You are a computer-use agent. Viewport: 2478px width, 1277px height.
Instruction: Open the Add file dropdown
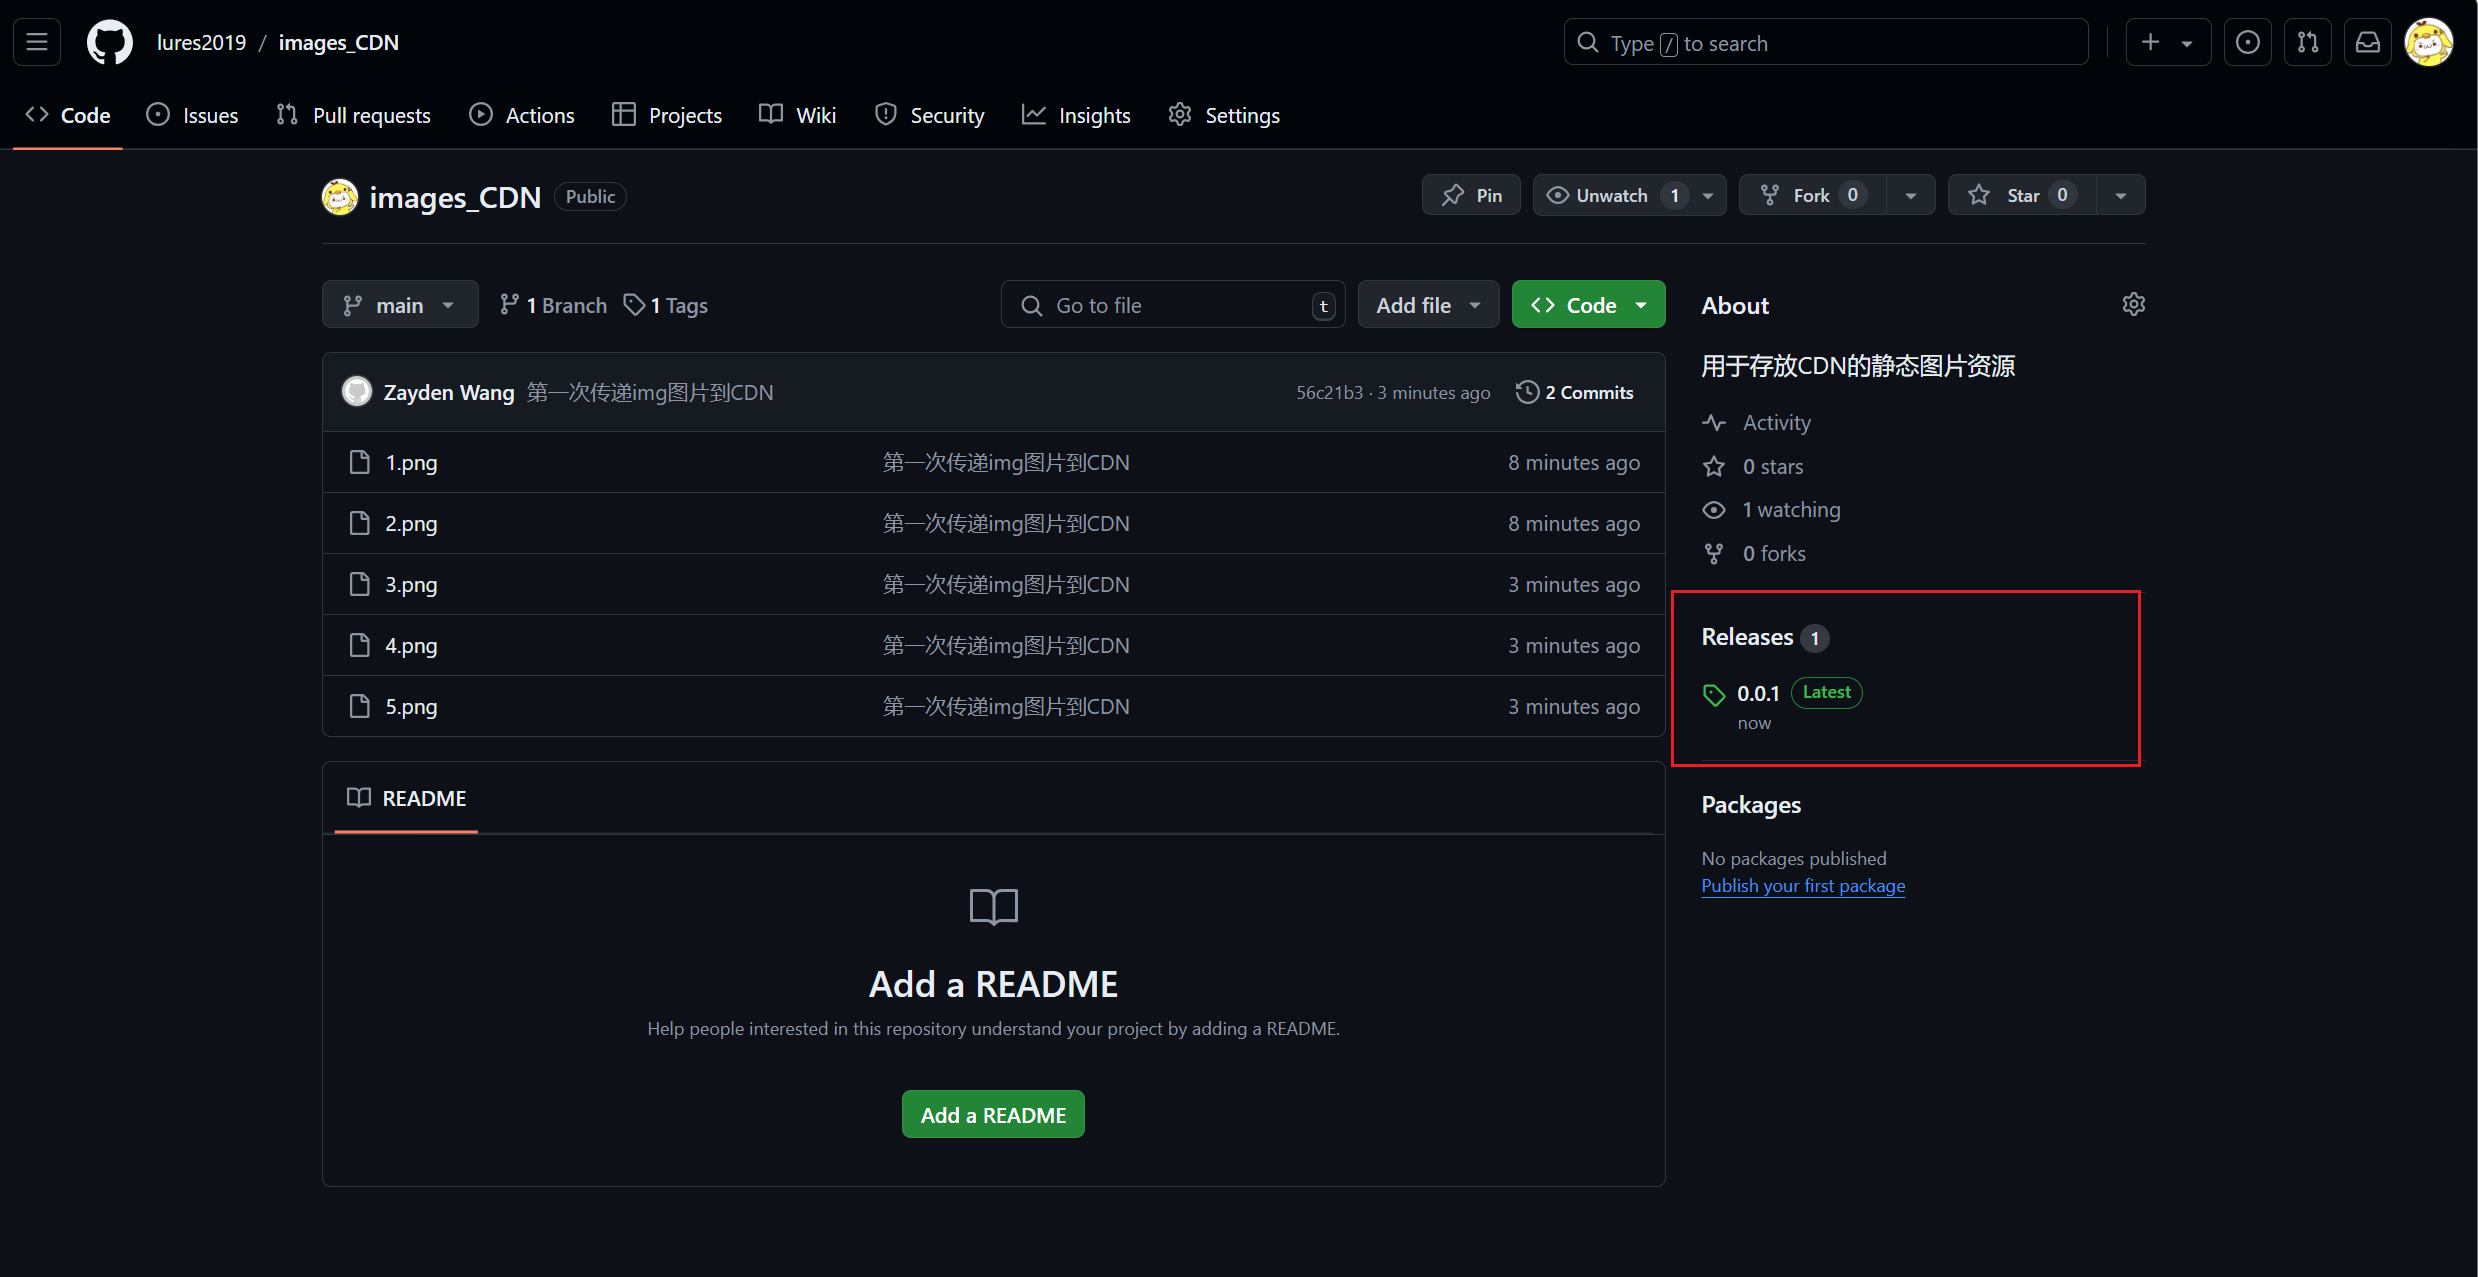[x=1427, y=305]
